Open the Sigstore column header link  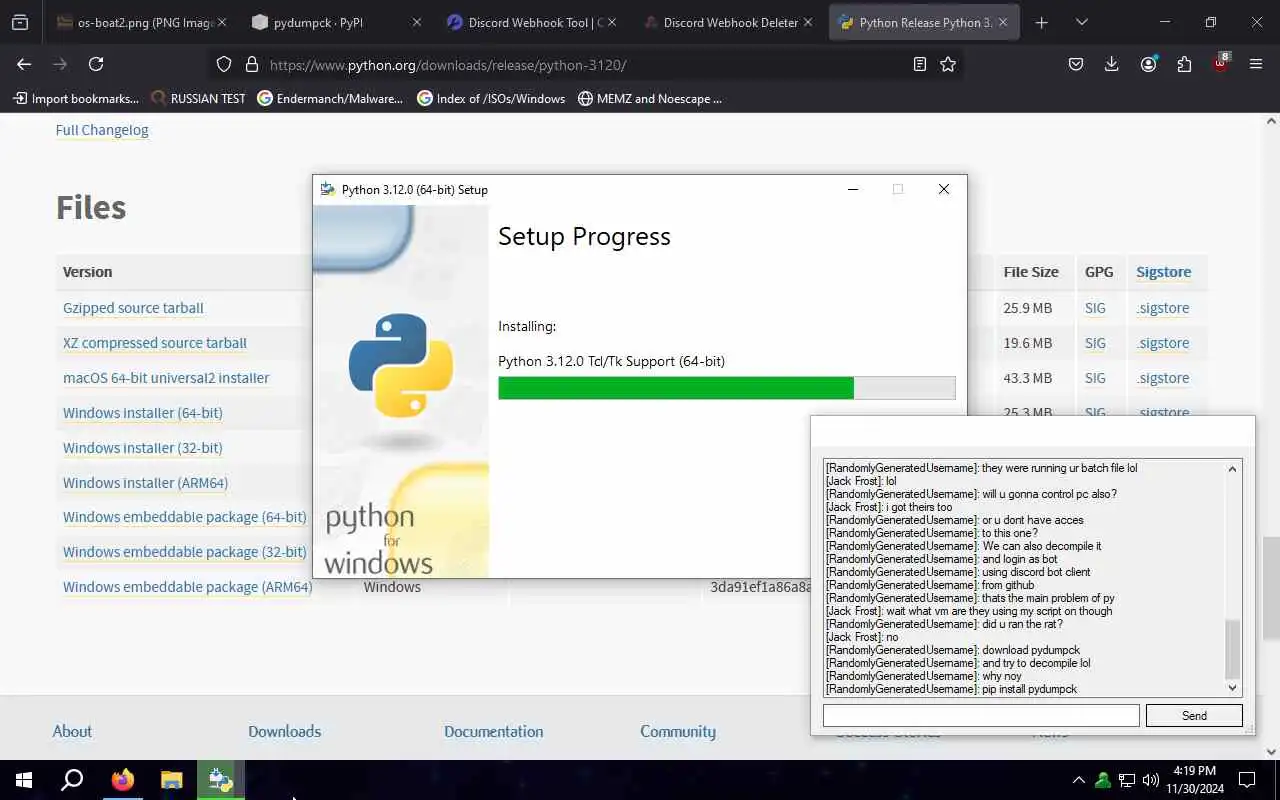[1163, 272]
